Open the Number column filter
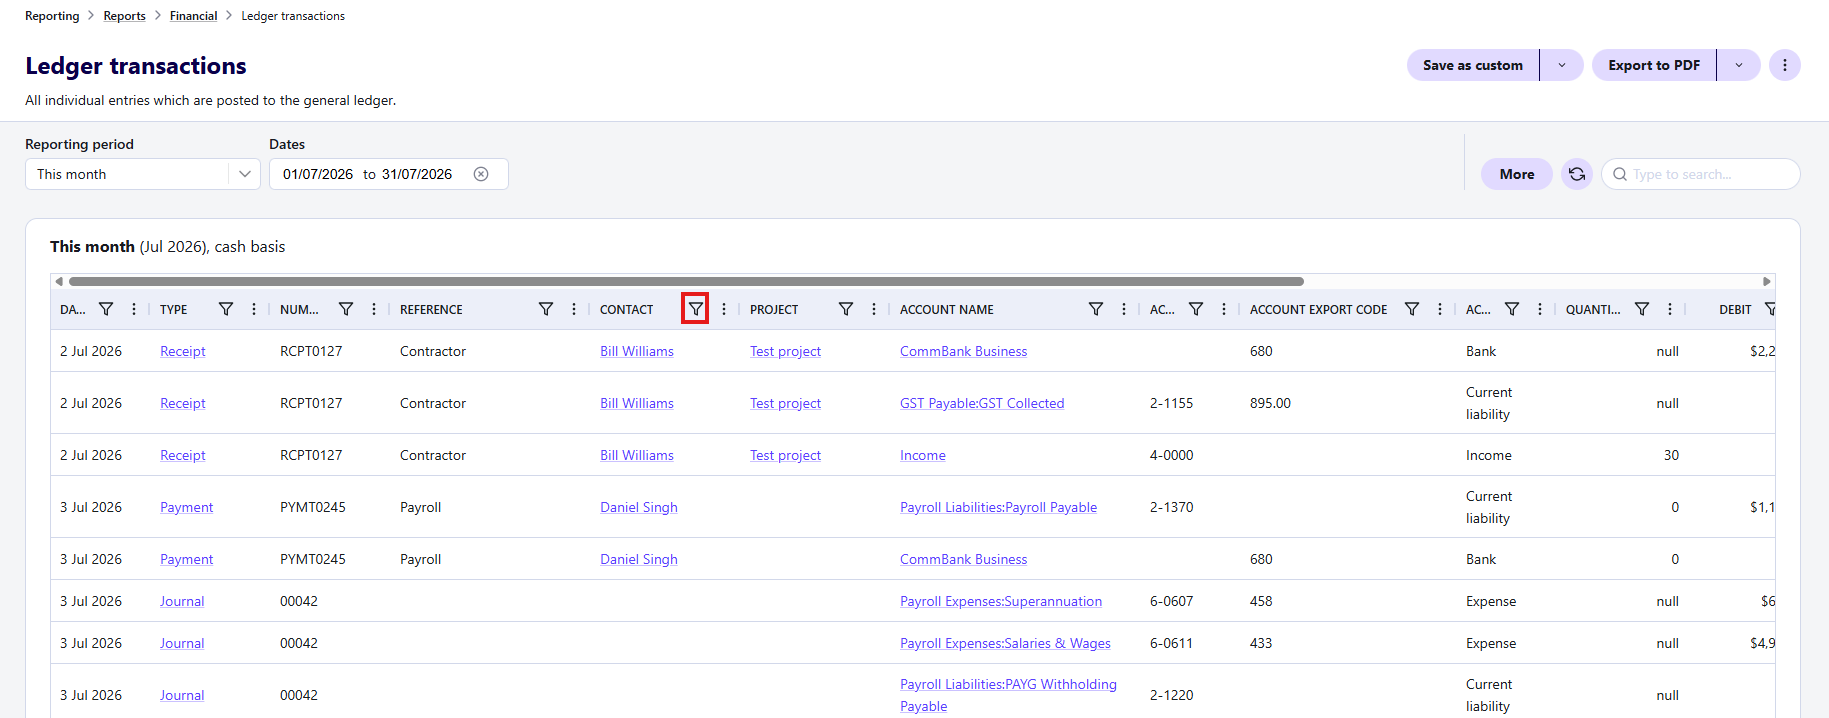 (346, 309)
